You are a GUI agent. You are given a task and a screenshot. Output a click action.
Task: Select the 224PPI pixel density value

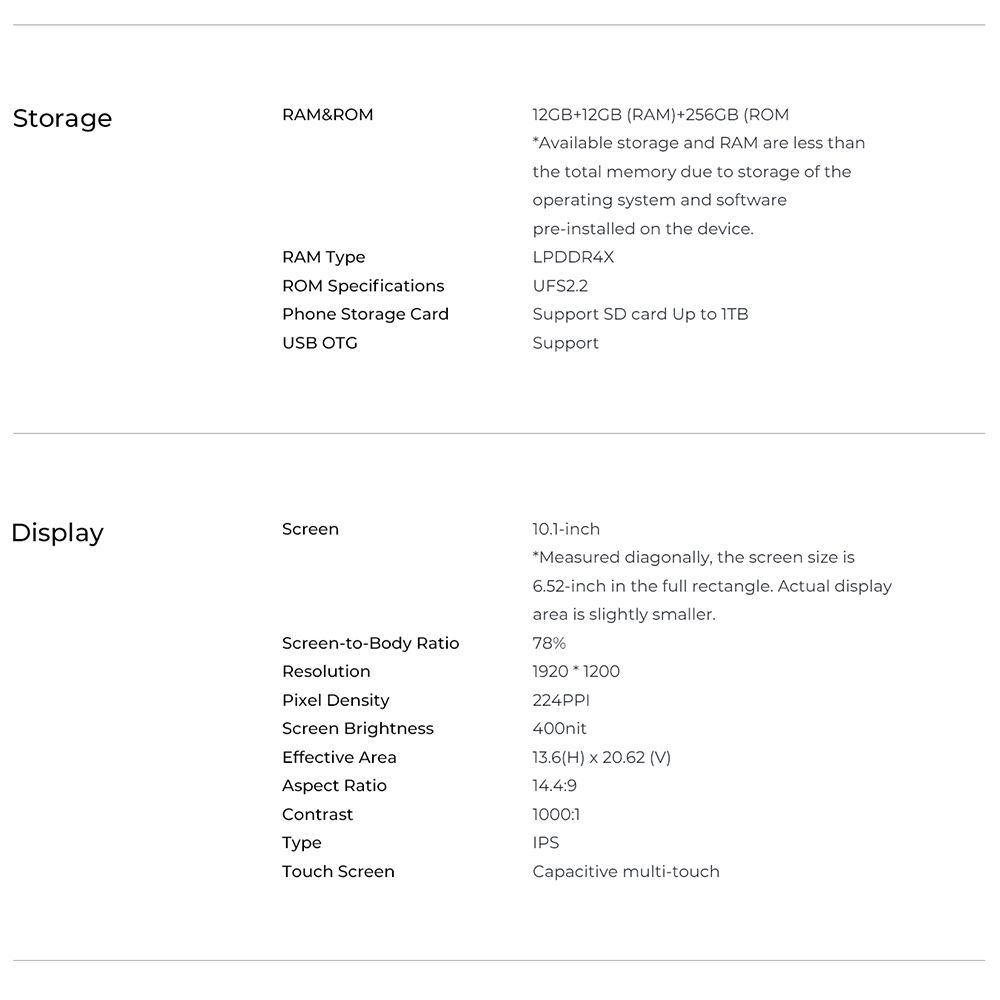(561, 700)
